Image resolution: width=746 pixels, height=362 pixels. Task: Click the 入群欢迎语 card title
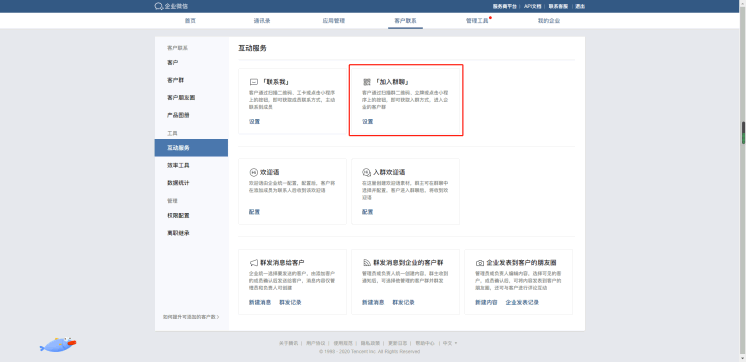[x=390, y=172]
